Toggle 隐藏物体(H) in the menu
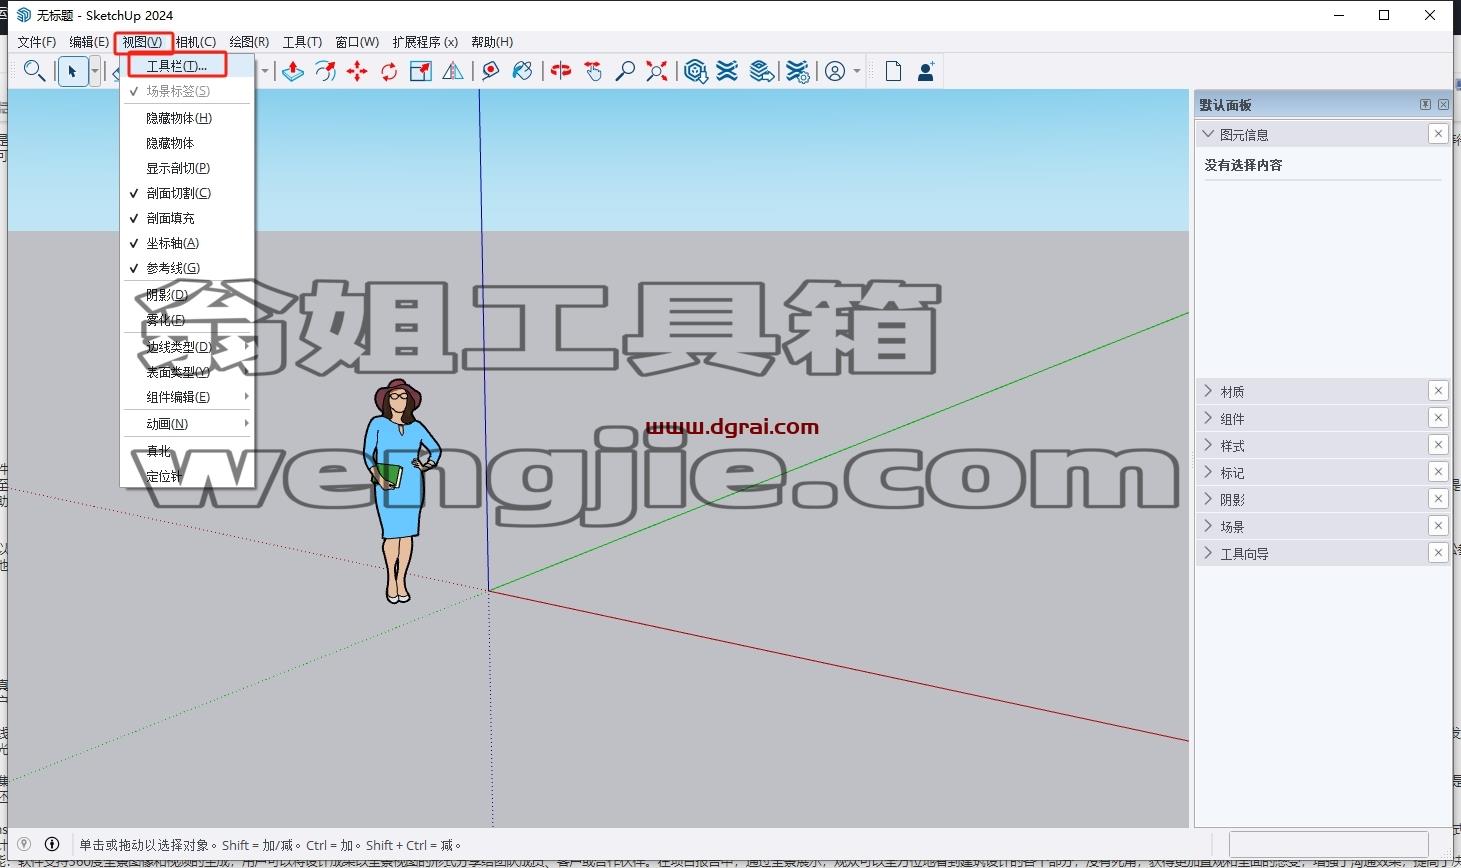The width and height of the screenshot is (1461, 868). pyautogui.click(x=187, y=118)
